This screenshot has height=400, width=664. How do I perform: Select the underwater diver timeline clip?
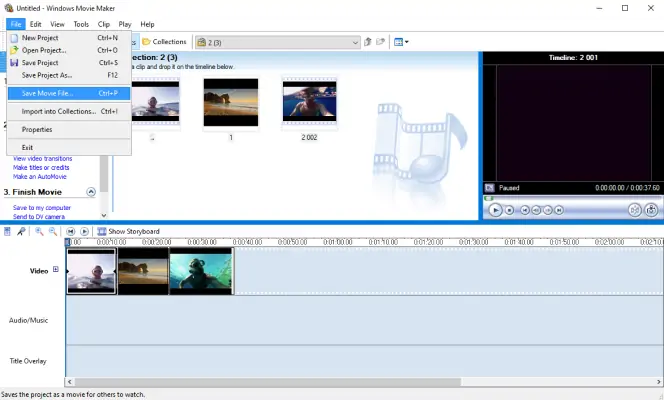coord(202,271)
